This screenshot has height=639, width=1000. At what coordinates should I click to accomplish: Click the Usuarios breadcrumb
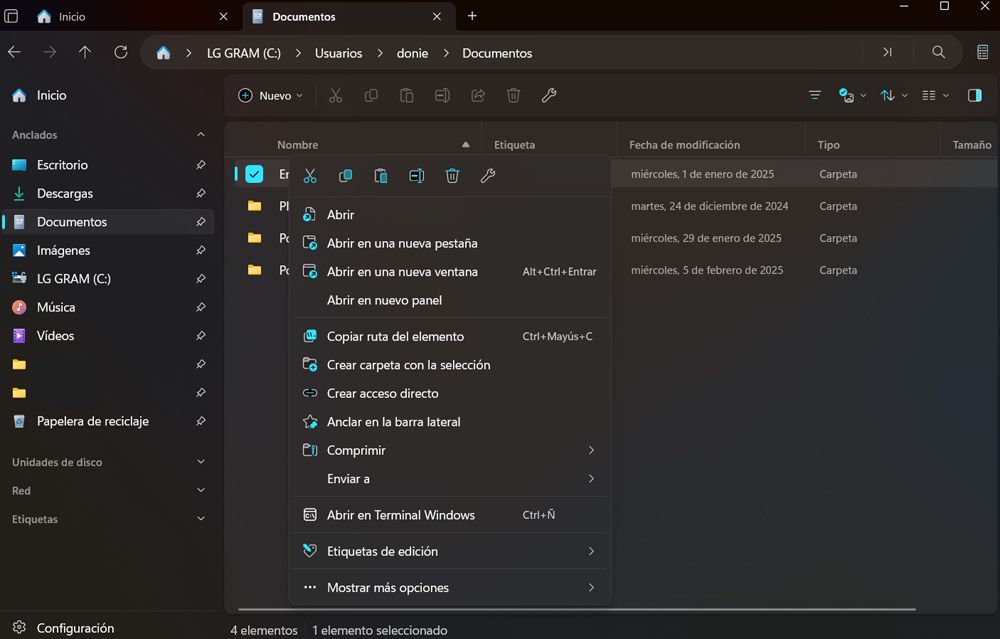(338, 53)
